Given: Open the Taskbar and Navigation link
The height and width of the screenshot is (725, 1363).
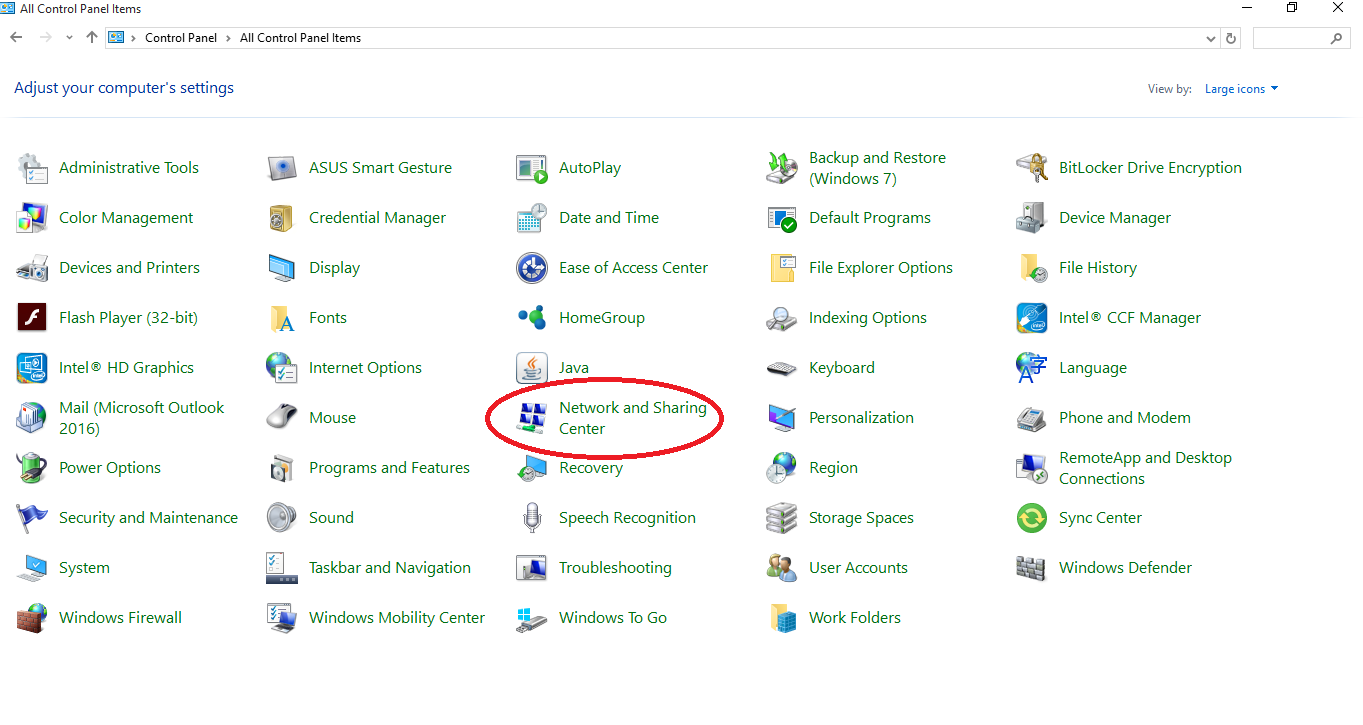Looking at the screenshot, I should point(390,568).
